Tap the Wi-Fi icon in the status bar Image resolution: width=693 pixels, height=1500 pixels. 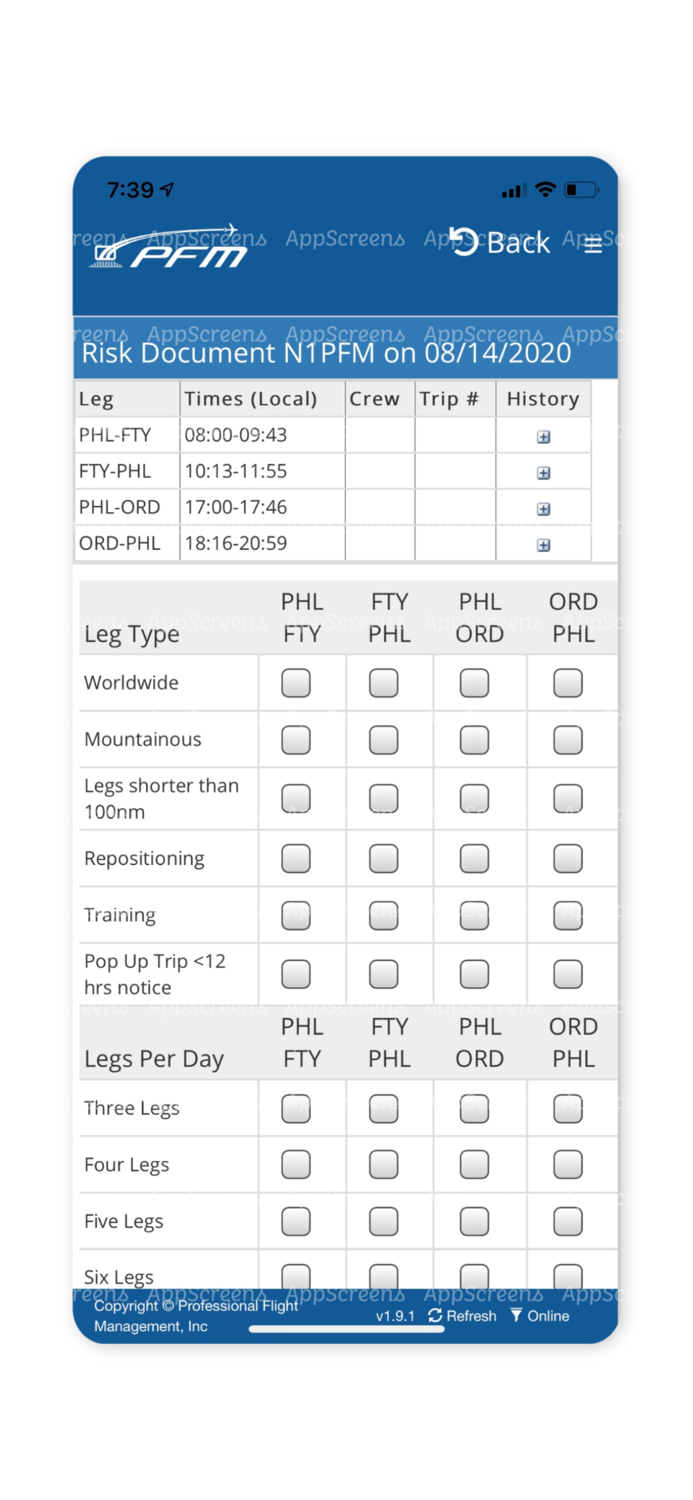544,188
